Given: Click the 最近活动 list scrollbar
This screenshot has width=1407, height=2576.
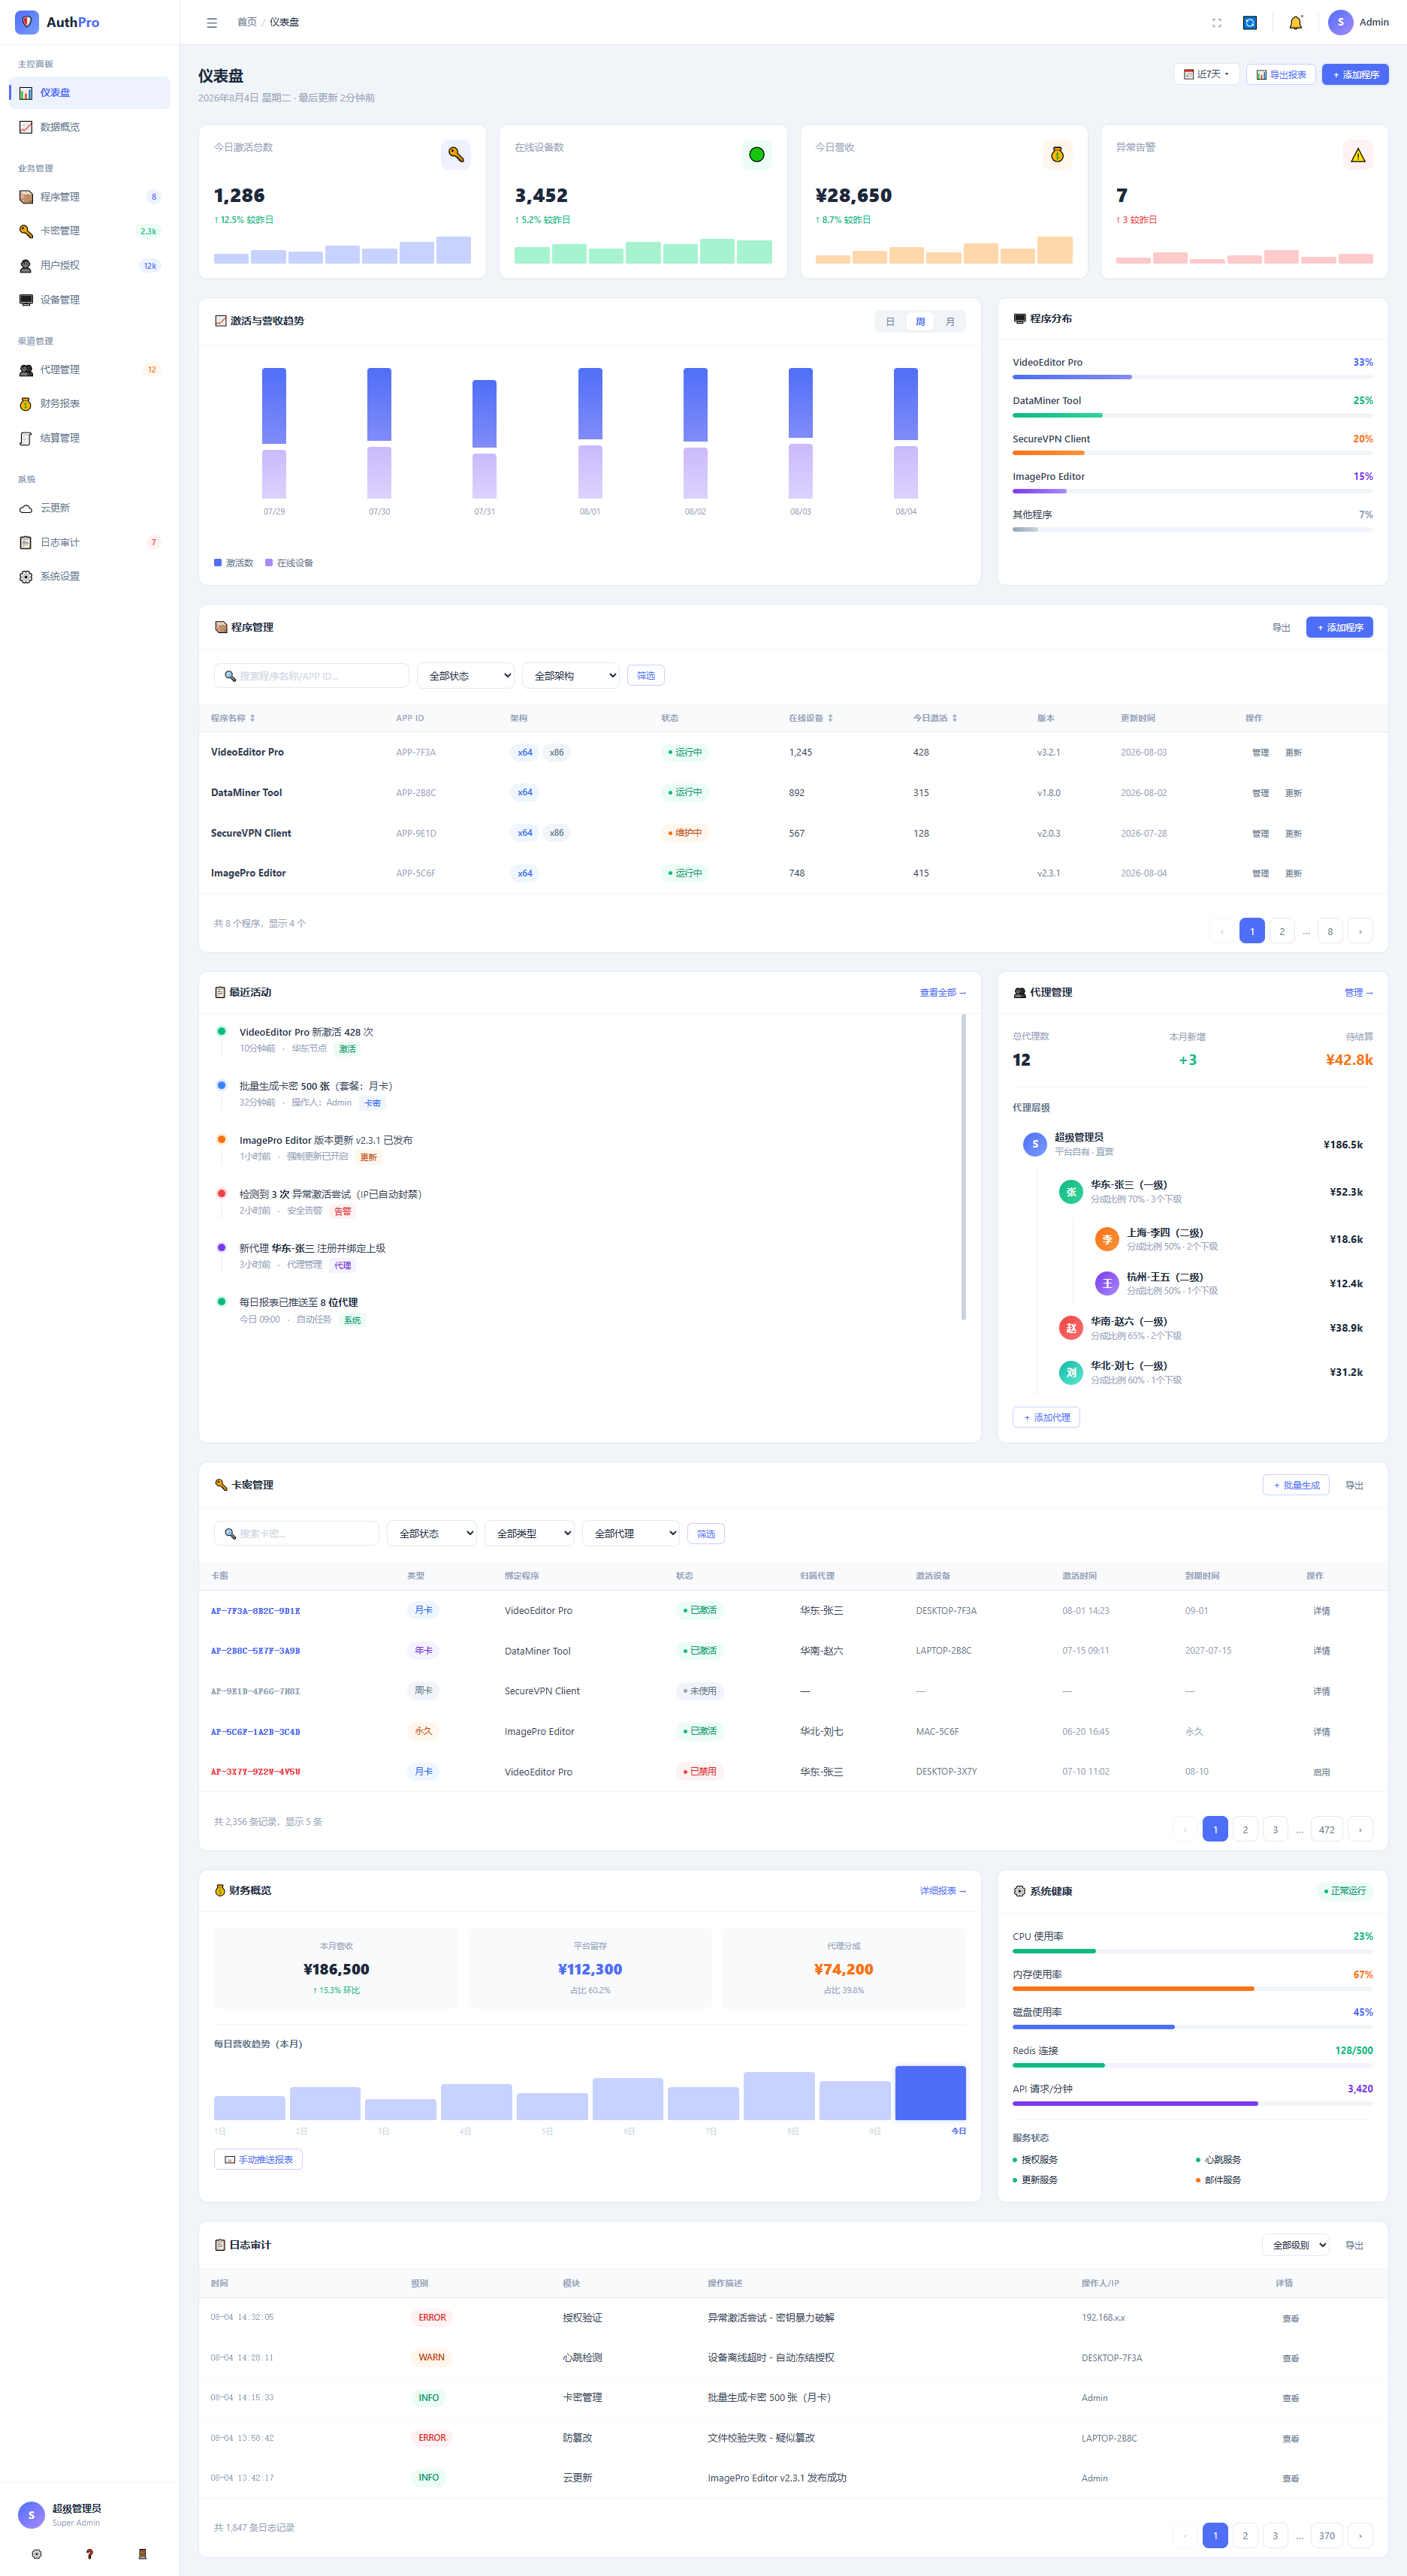Looking at the screenshot, I should [x=963, y=1168].
